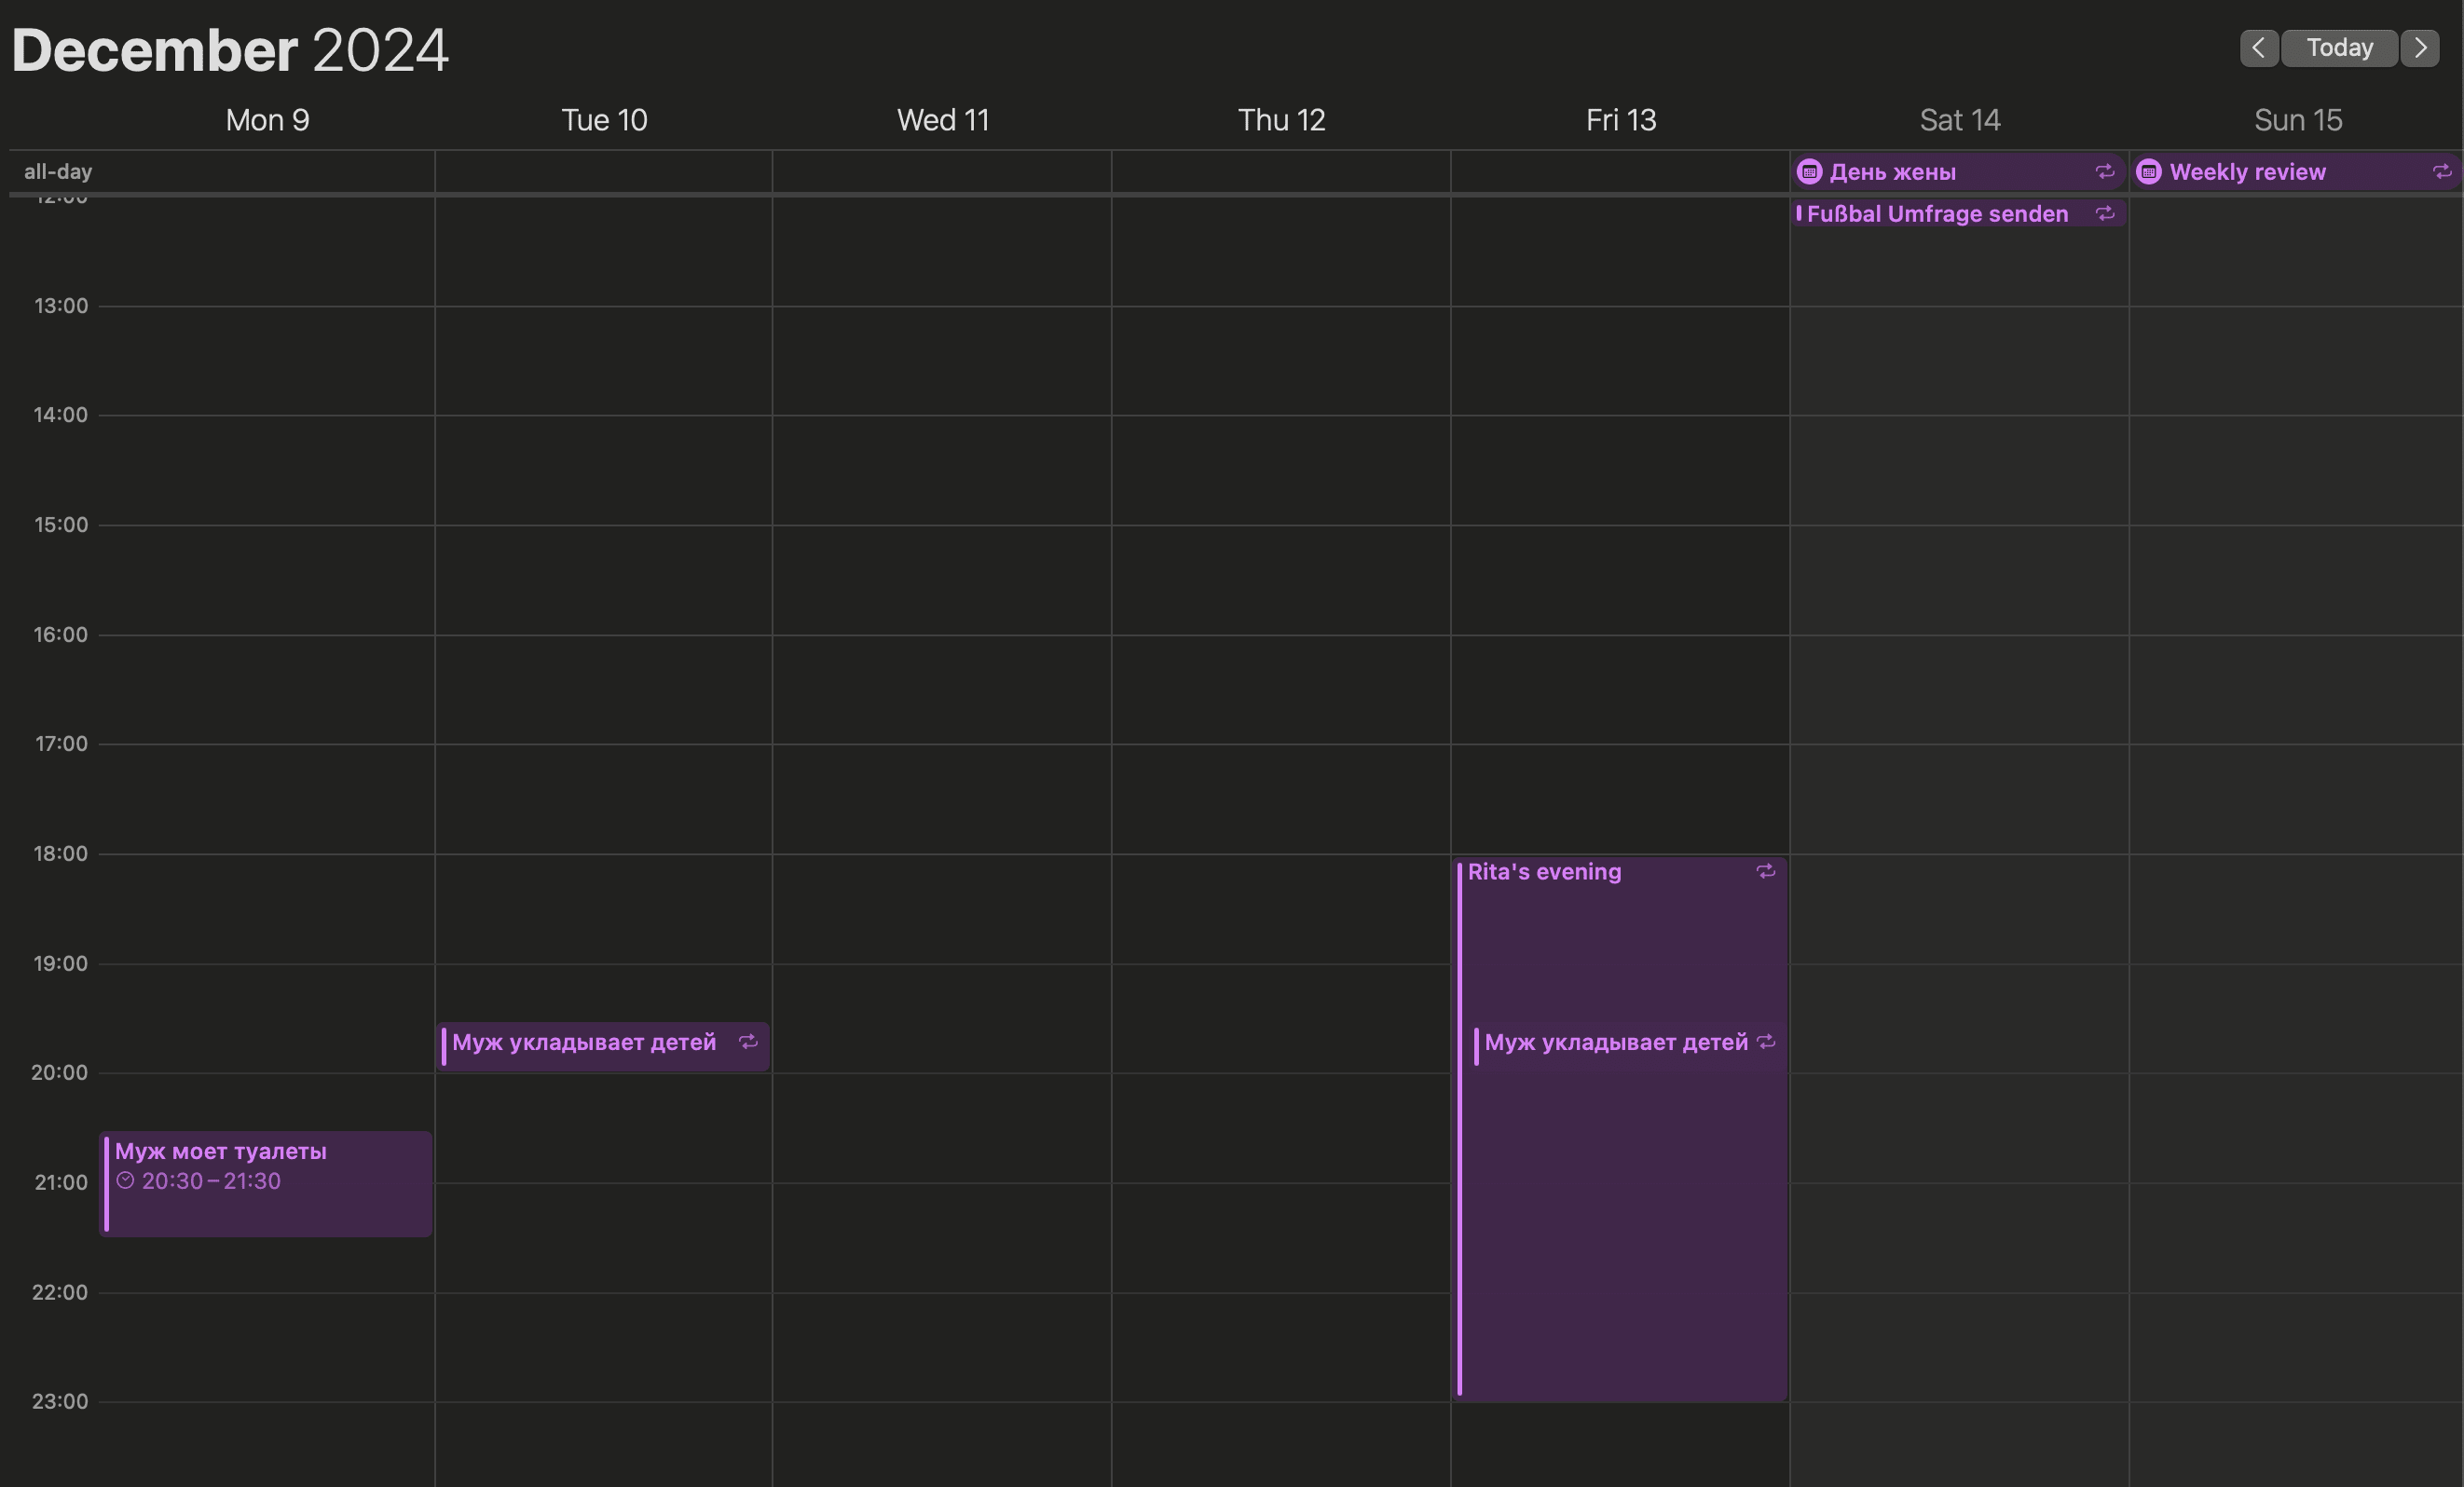
Task: Click the Wednesday all-day cell
Action: click(941, 172)
